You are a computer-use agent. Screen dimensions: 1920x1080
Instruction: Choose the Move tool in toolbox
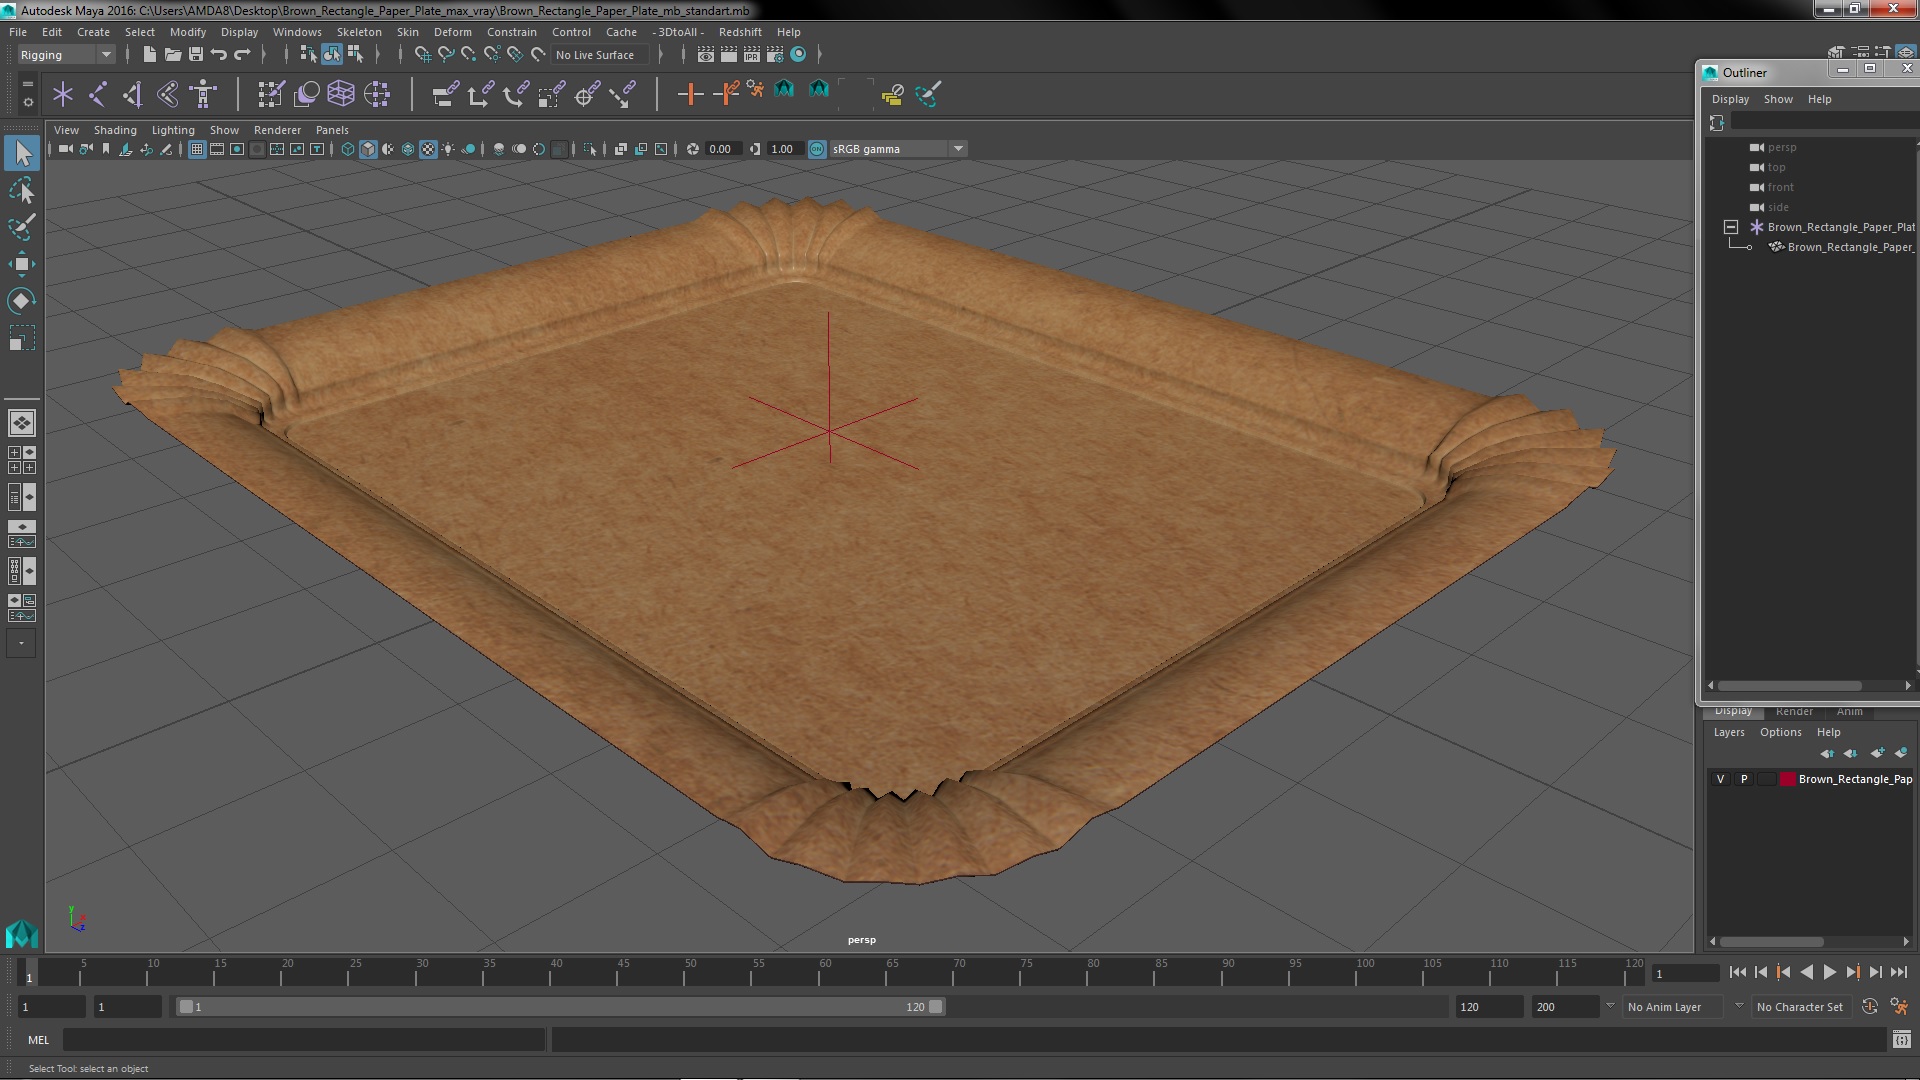coord(22,264)
